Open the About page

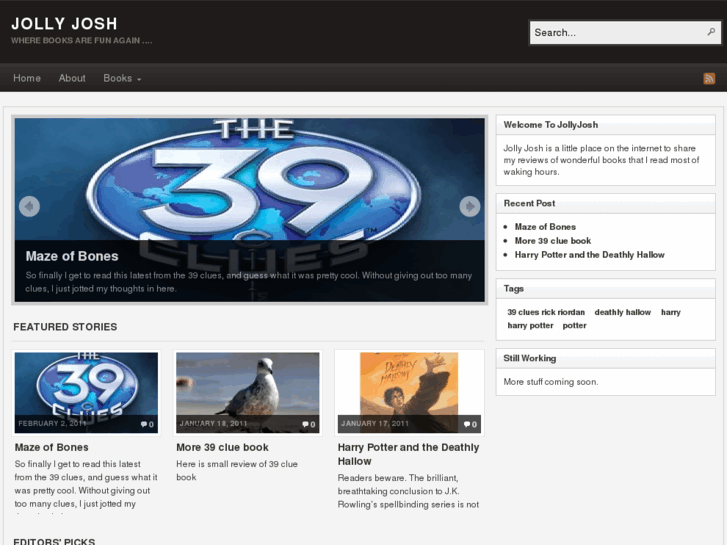72,78
